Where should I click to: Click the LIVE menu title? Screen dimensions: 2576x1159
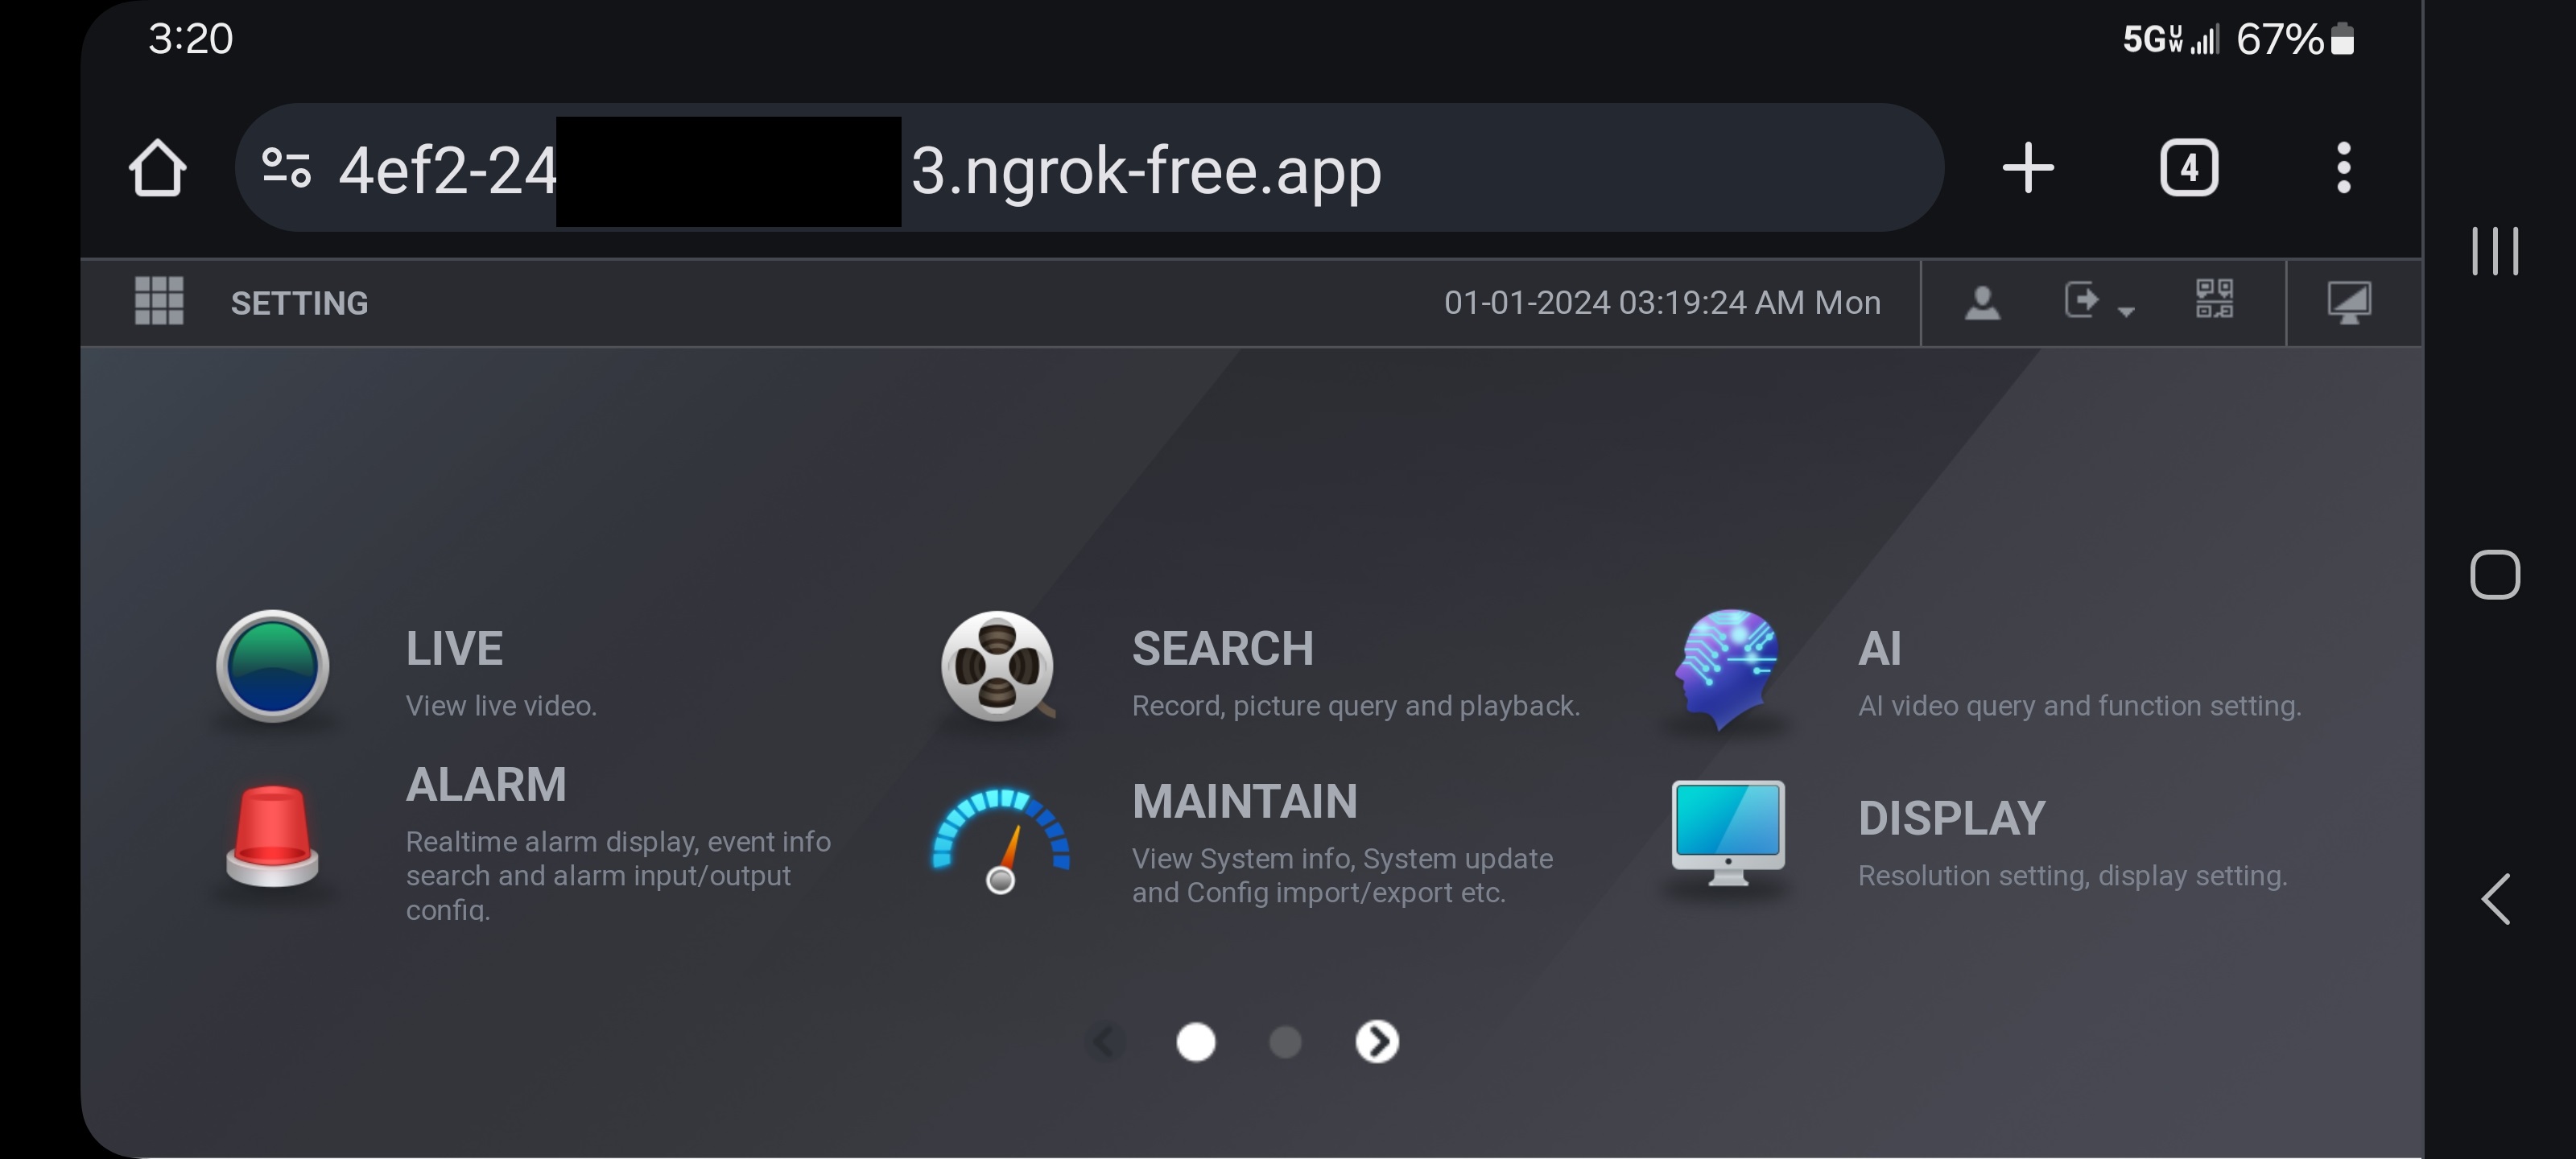pos(454,649)
